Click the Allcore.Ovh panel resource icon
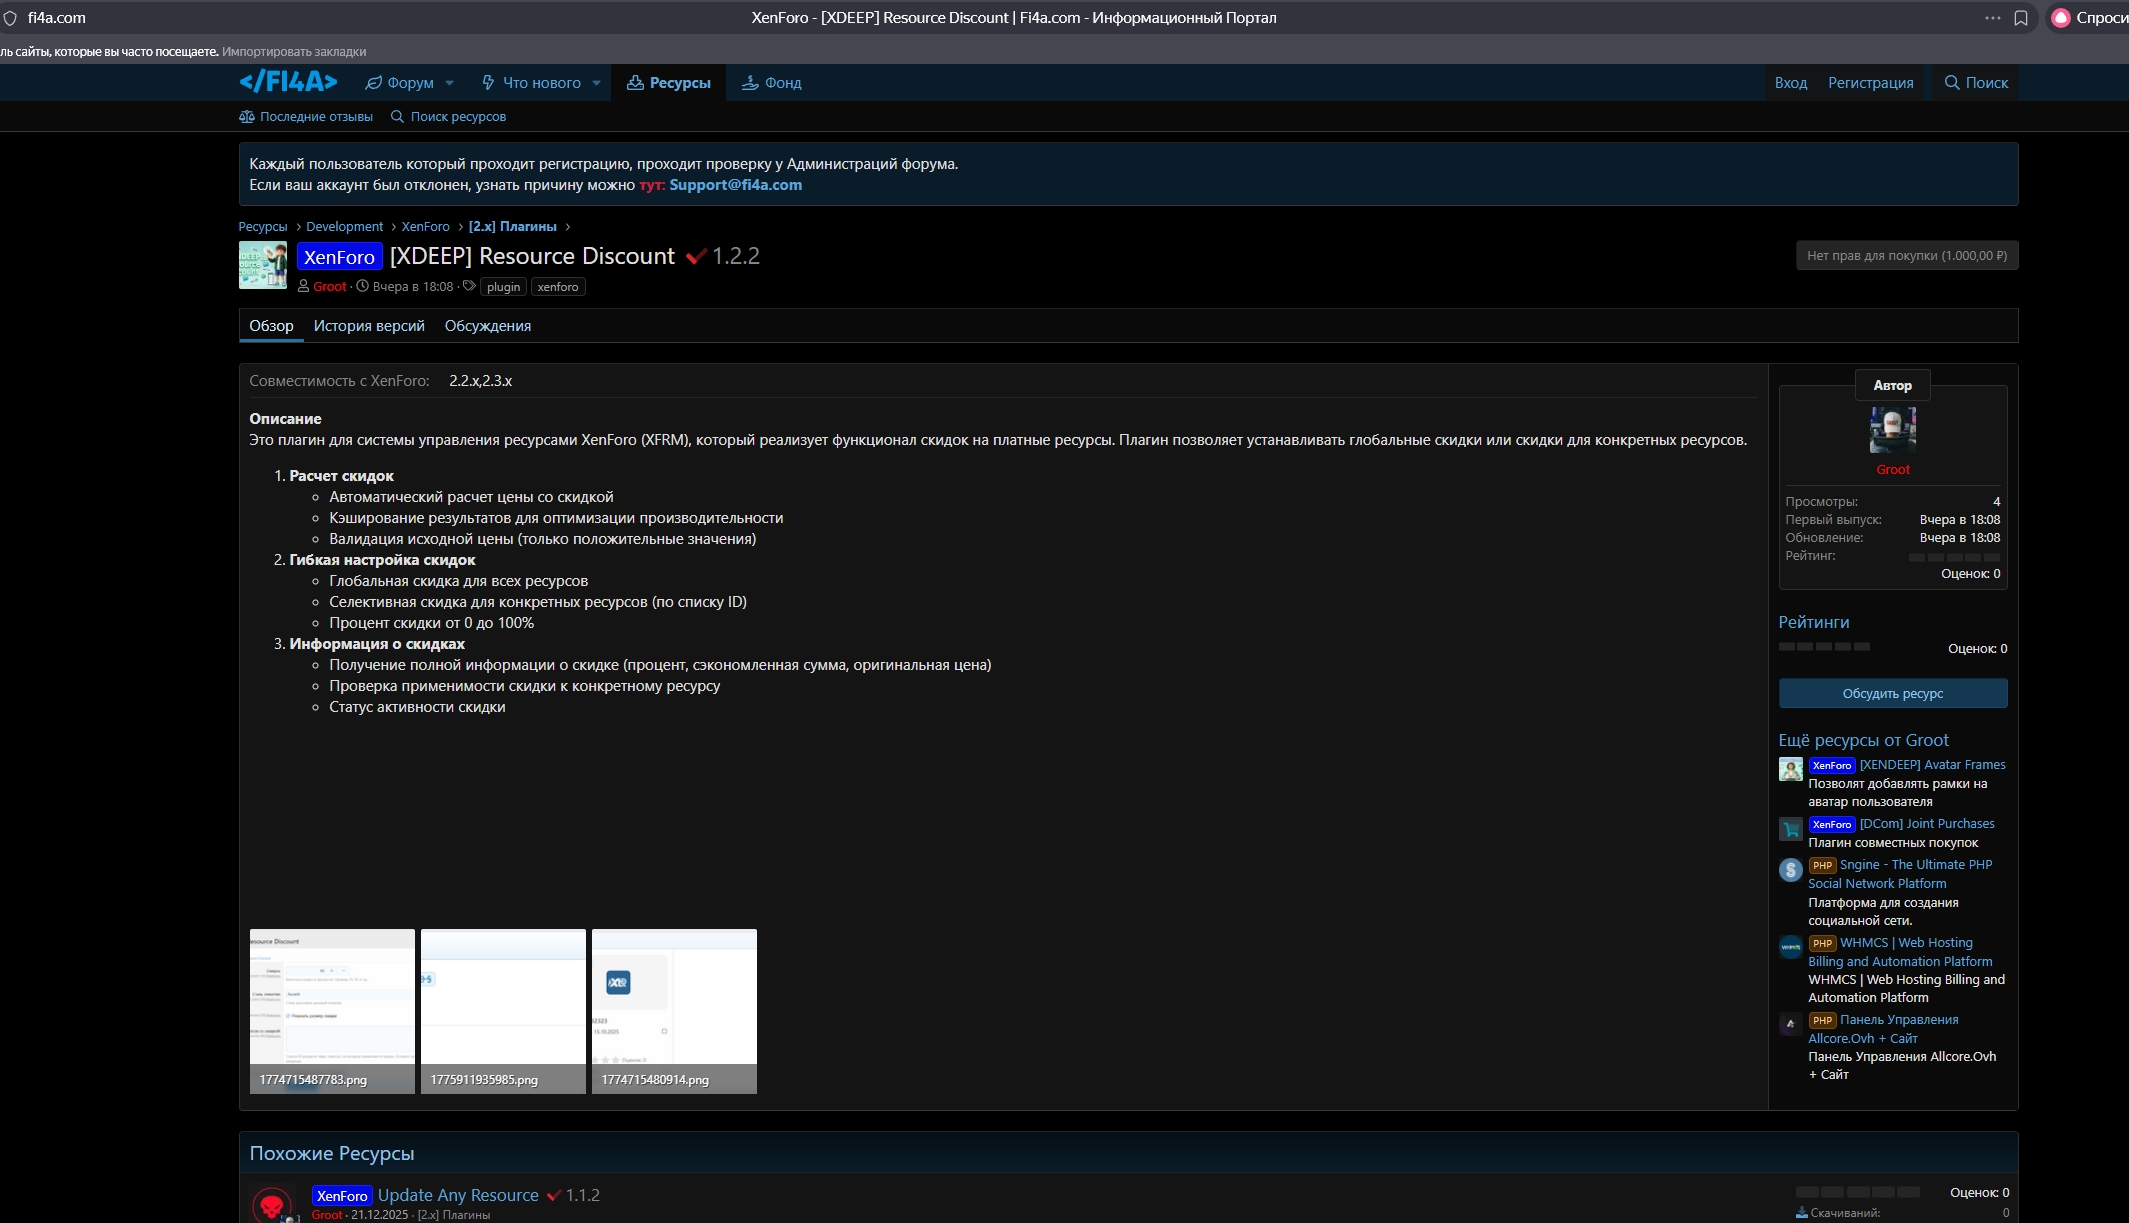 [1790, 1024]
